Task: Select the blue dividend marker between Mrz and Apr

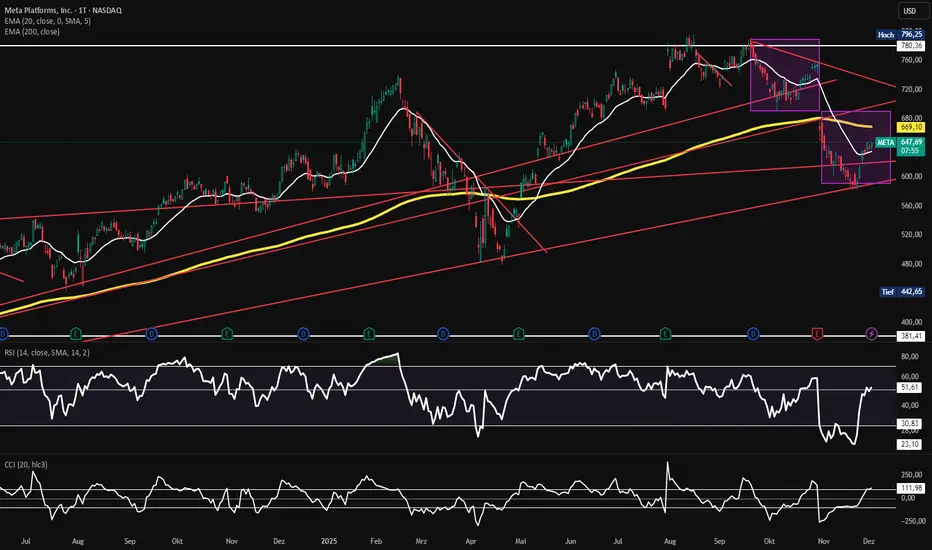Action: (x=443, y=334)
